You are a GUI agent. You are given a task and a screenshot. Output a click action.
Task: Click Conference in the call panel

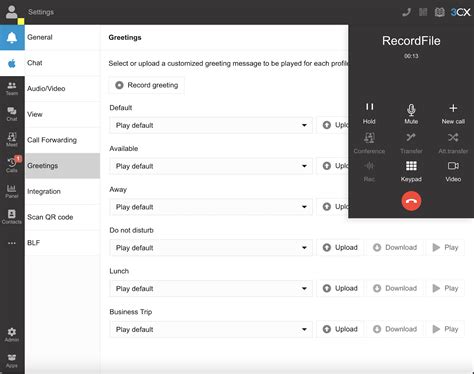click(x=369, y=143)
